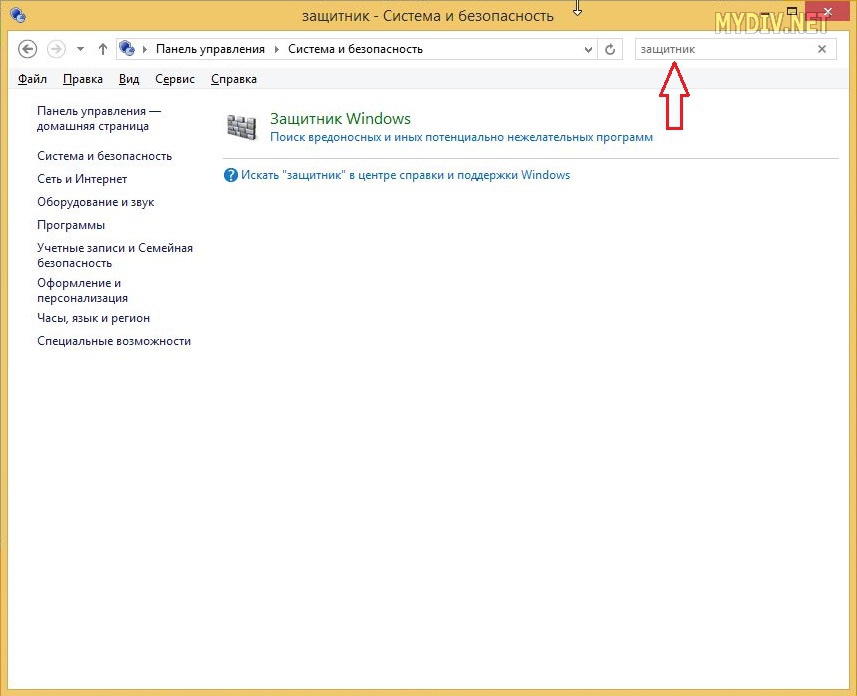Click the window system icon in title bar
This screenshot has width=857, height=696.
[x=17, y=15]
